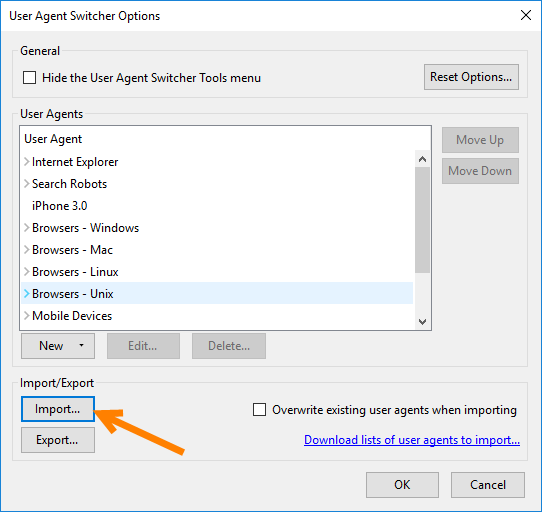Open the New button dropdown arrow

click(82, 345)
